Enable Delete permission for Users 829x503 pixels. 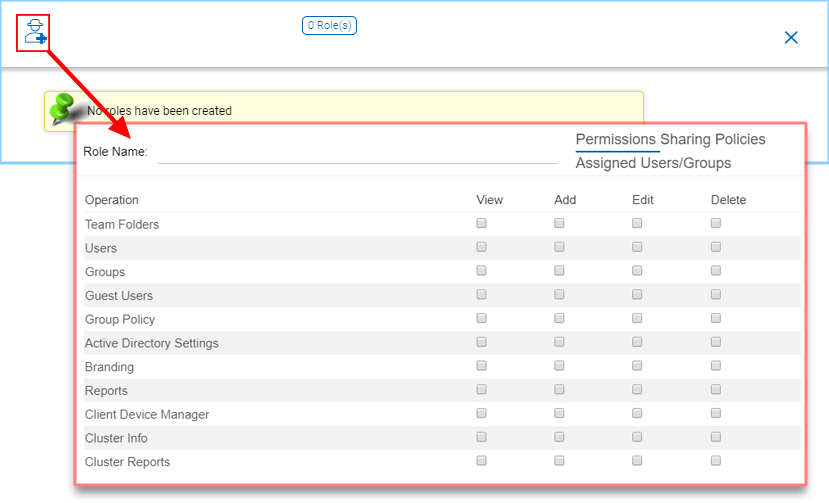click(x=716, y=247)
